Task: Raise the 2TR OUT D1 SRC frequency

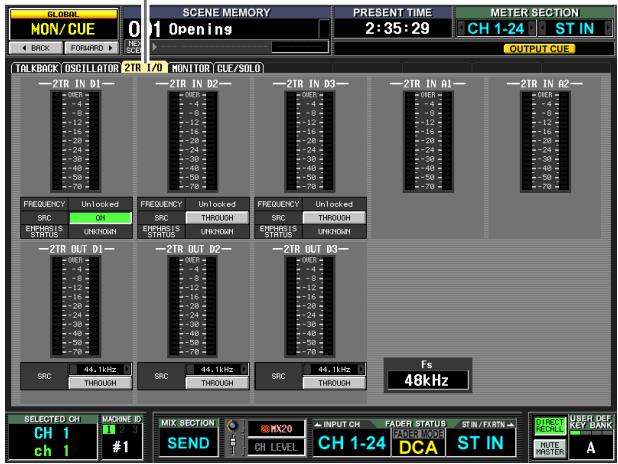Action: (x=127, y=369)
